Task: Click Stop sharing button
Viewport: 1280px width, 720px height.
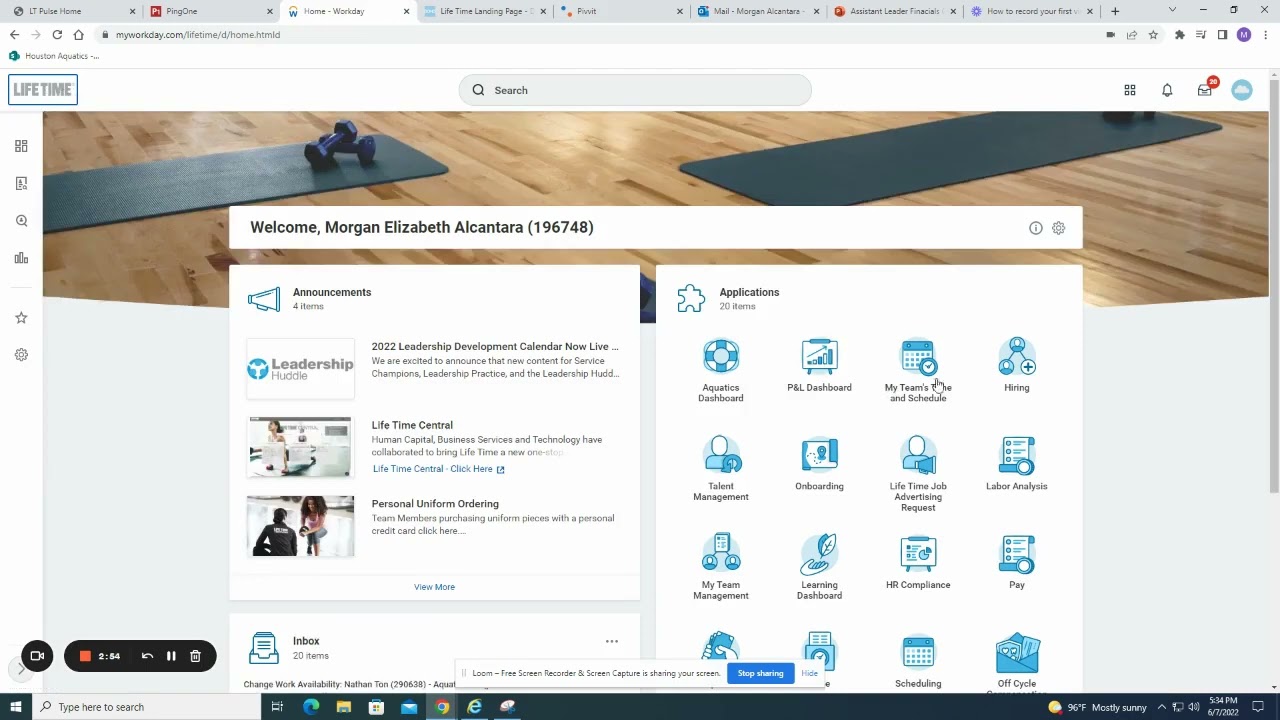Action: click(760, 673)
